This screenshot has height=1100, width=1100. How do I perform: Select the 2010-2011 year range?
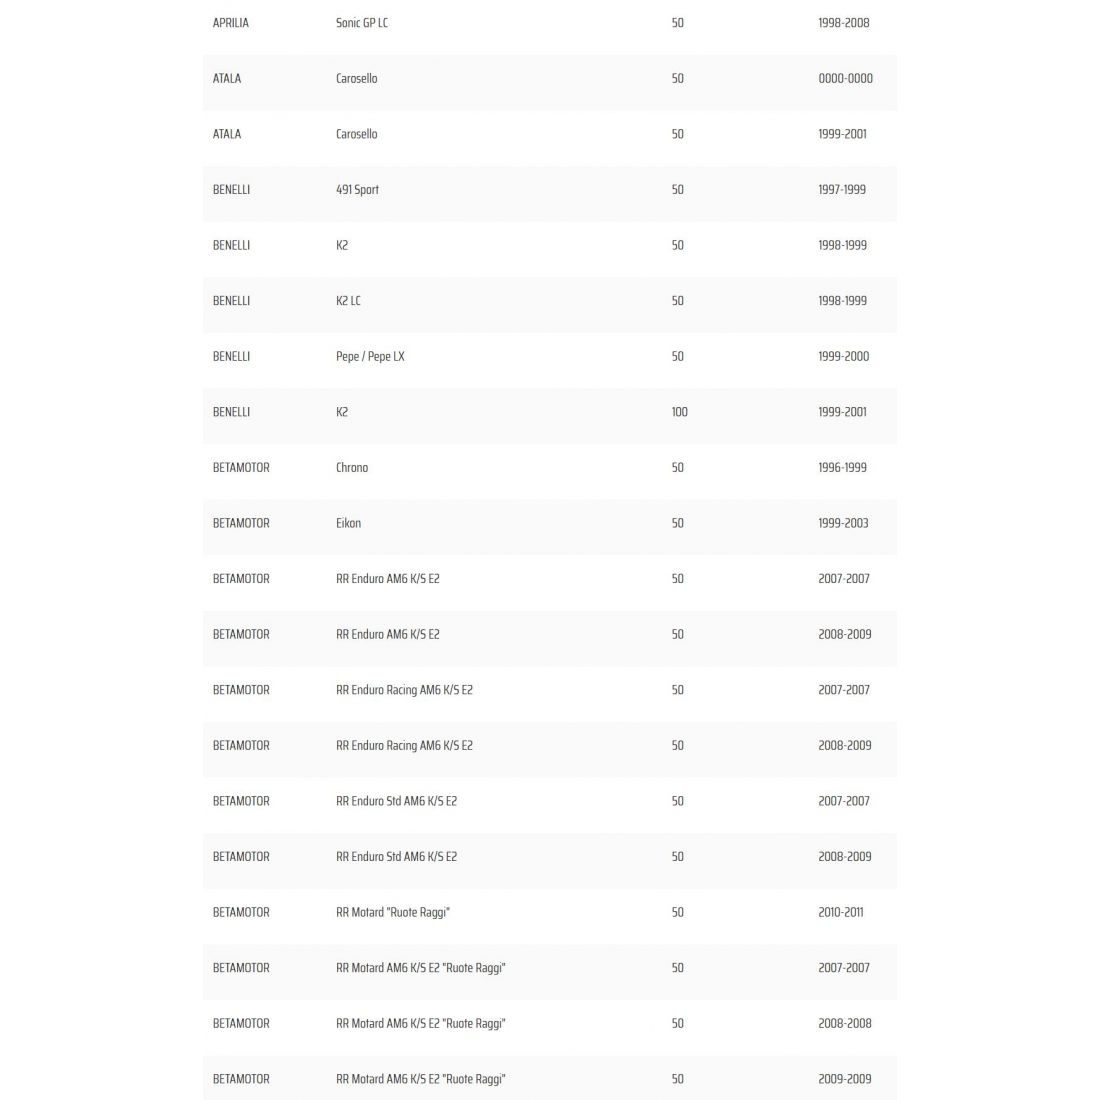(x=840, y=912)
